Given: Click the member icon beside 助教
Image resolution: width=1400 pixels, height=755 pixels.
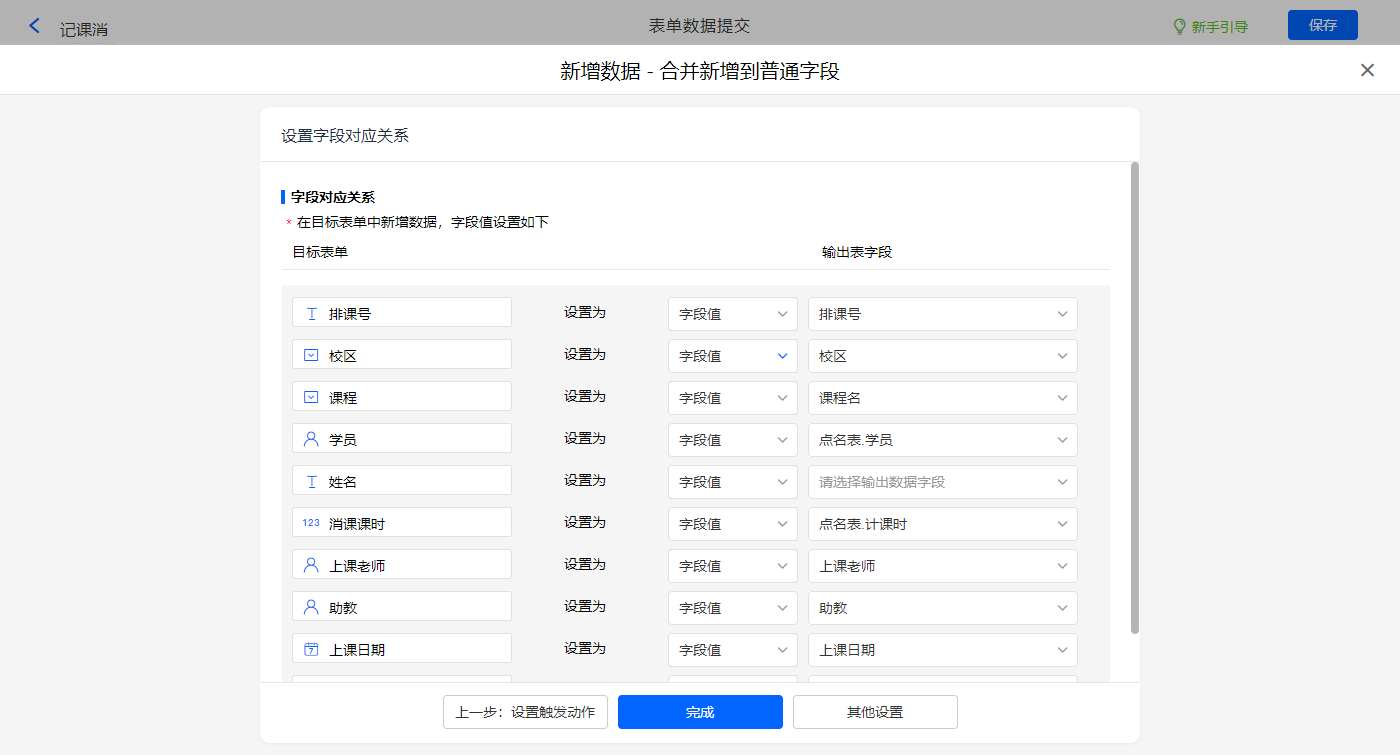Looking at the screenshot, I should [311, 607].
